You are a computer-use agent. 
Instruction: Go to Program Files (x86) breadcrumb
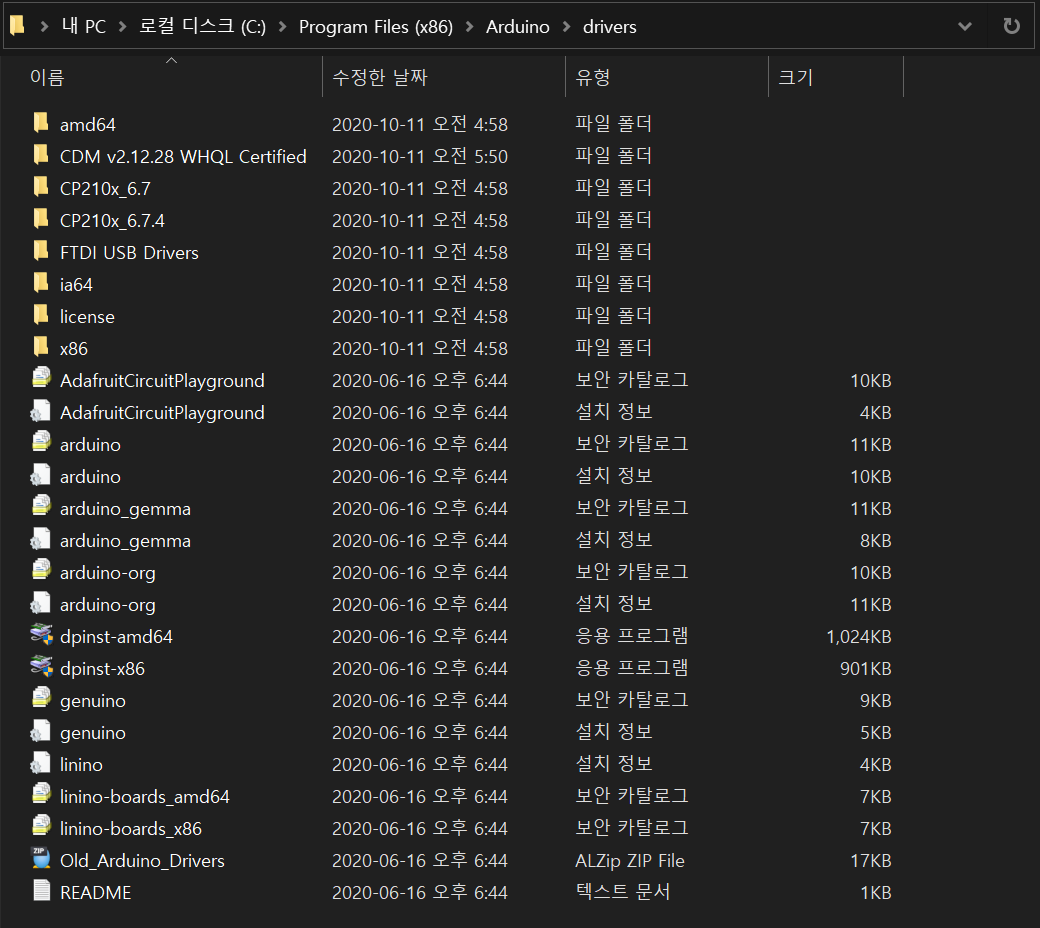[376, 27]
